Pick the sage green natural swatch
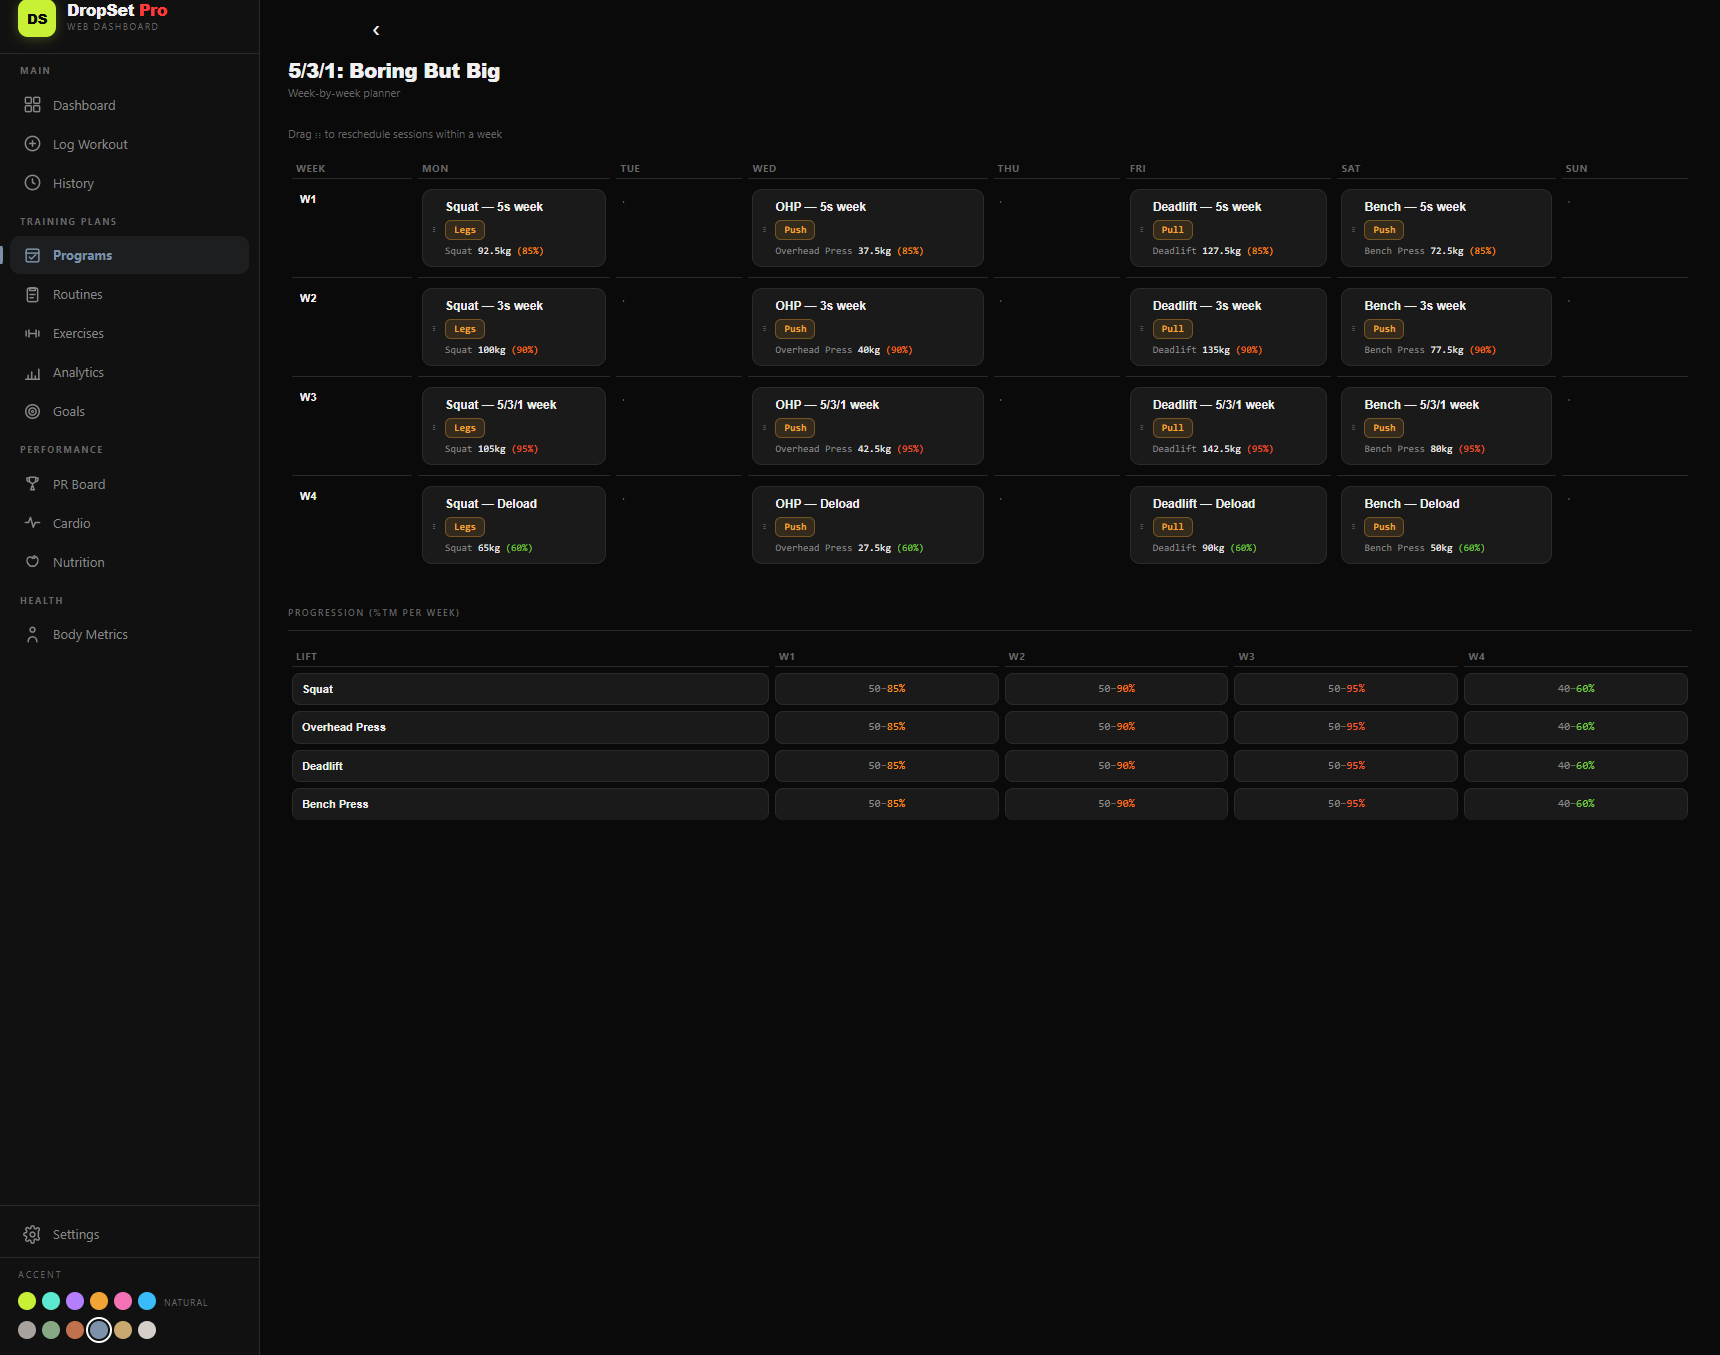This screenshot has height=1355, width=1720. 51,1330
